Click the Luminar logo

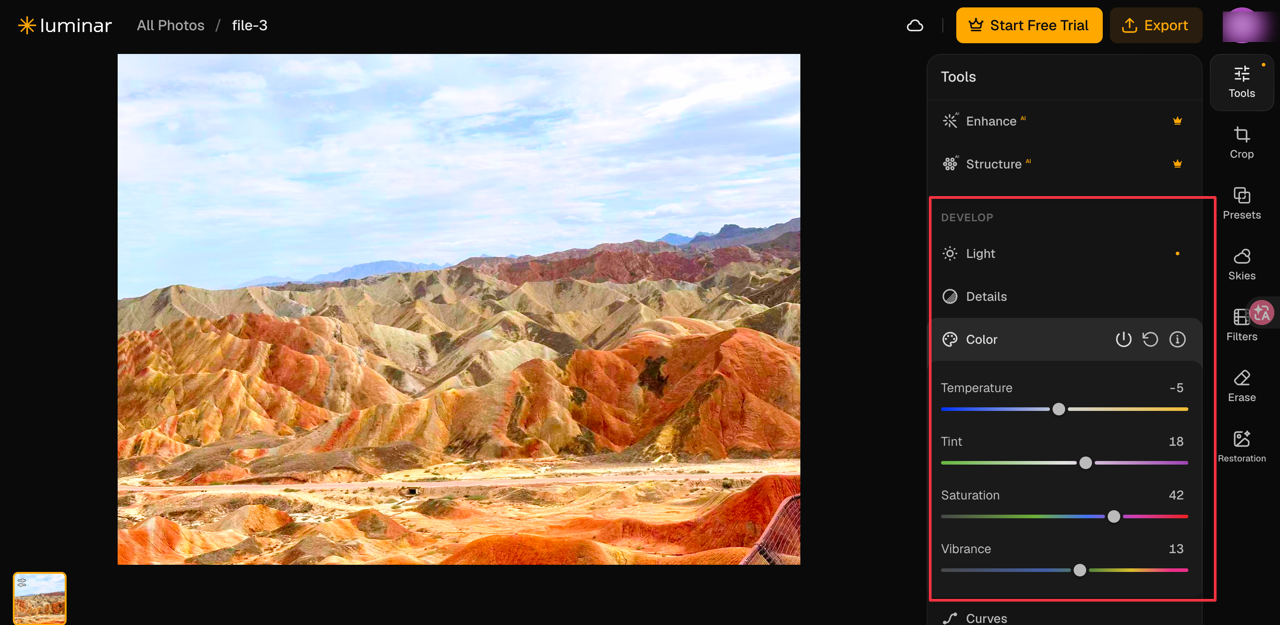pos(65,25)
